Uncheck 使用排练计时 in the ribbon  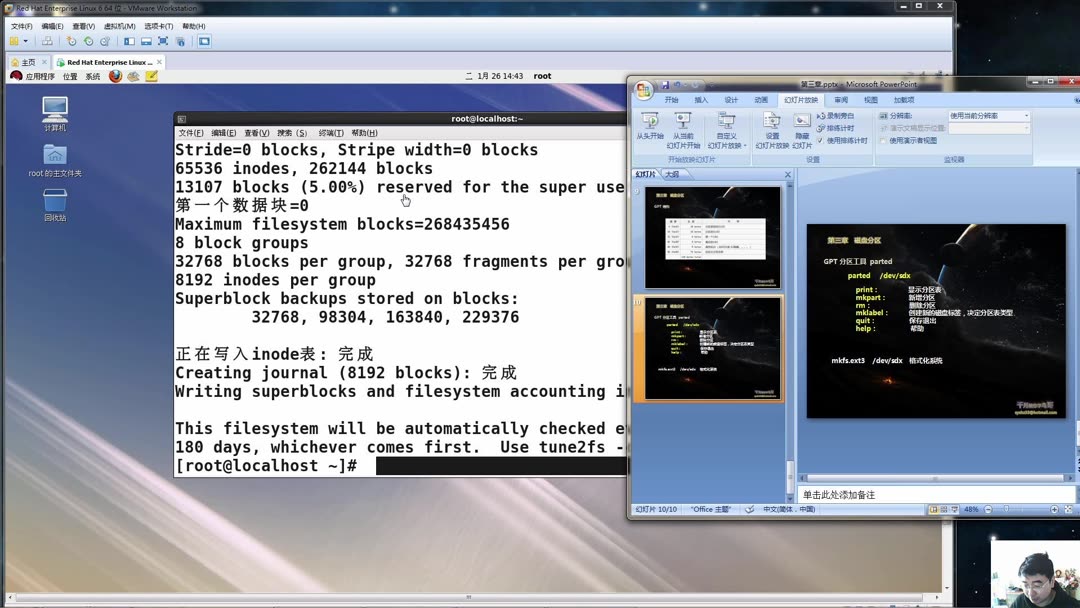[821, 140]
